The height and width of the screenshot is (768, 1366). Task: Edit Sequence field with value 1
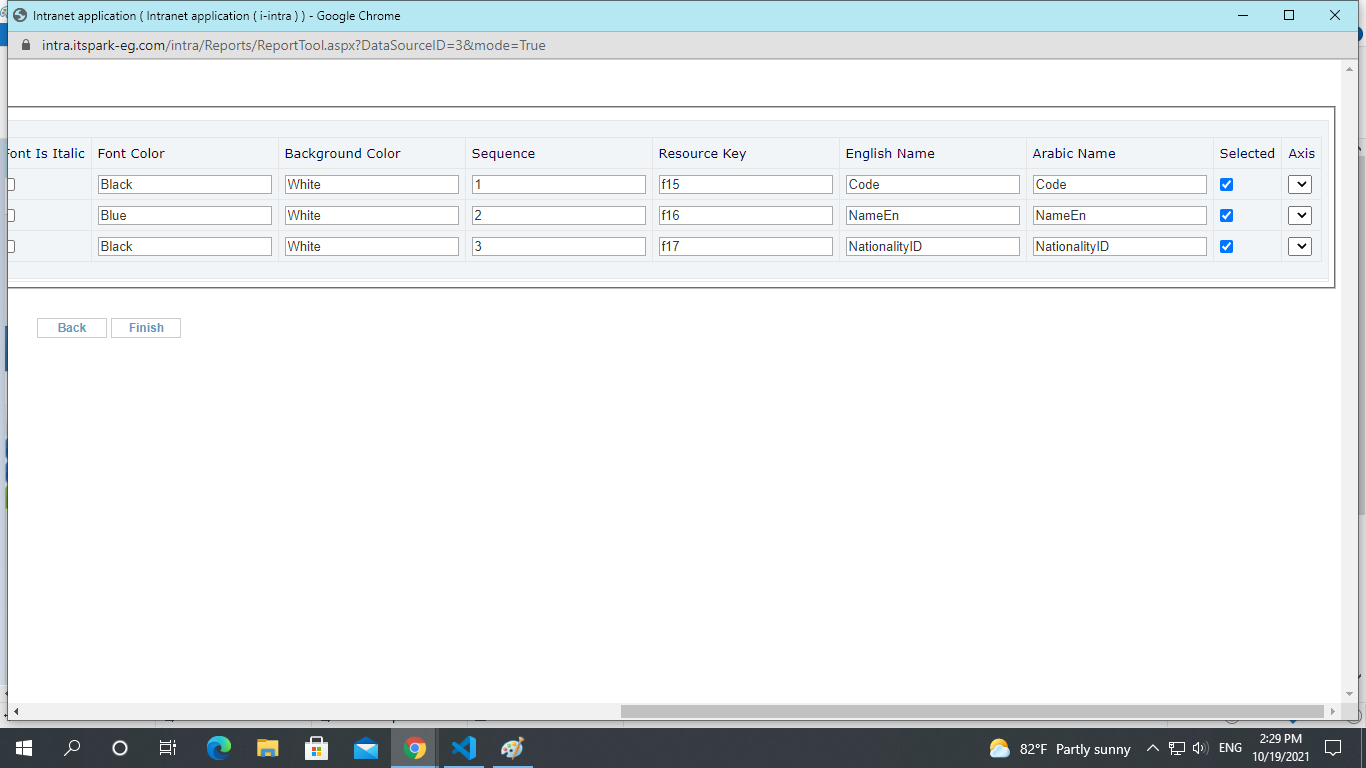point(559,184)
